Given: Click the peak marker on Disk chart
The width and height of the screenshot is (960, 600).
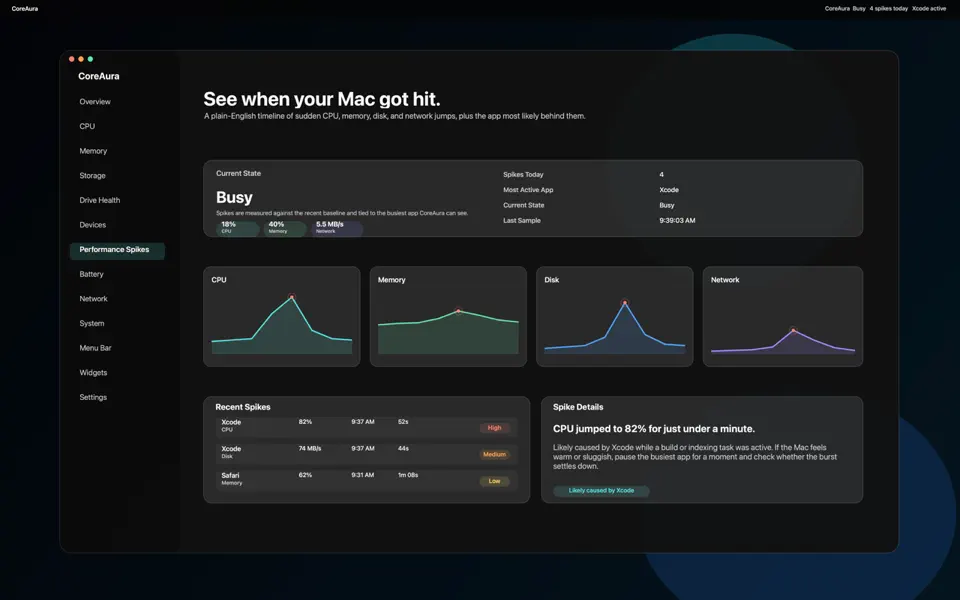Looking at the screenshot, I should (x=625, y=302).
